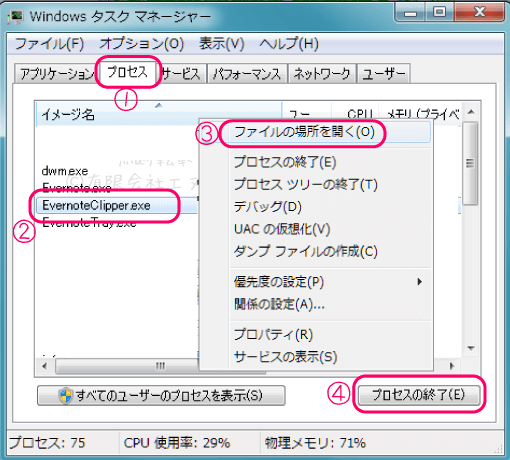Click the プロセスの終了(E) button at bottom
The image size is (510, 460).
point(419,395)
